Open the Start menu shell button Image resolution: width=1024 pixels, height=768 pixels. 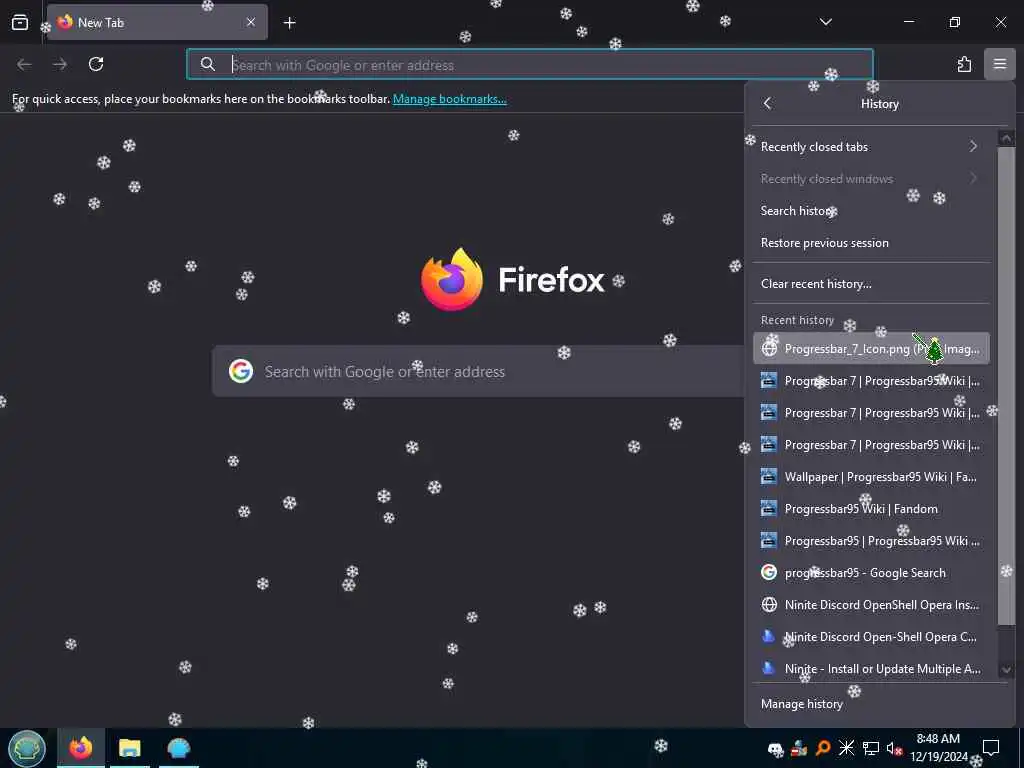[x=27, y=748]
